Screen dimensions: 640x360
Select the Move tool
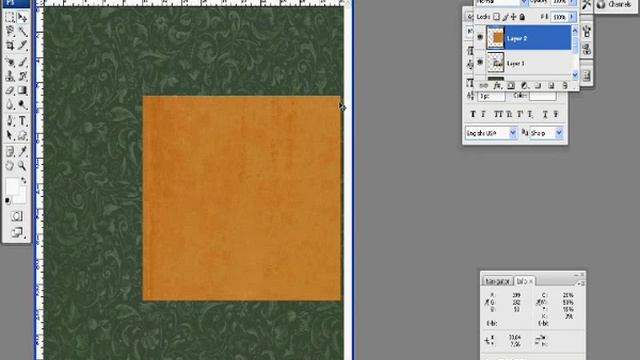[22, 17]
